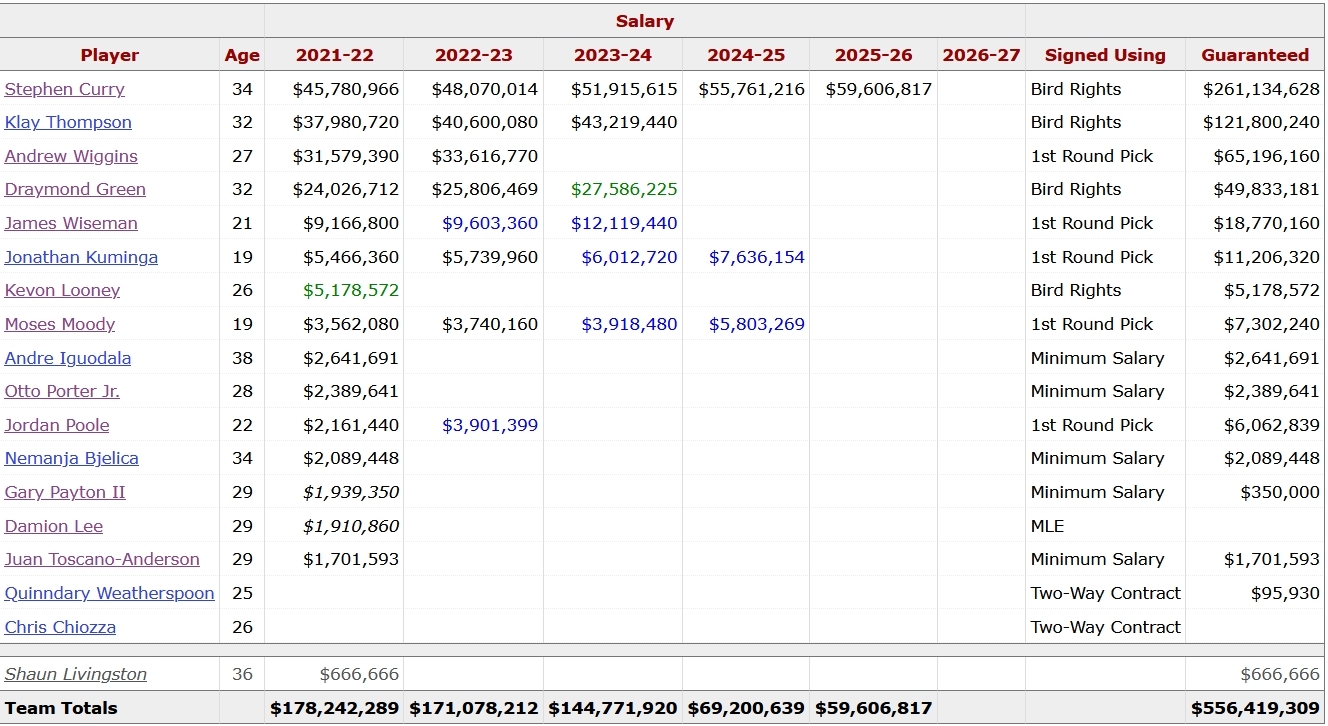The width and height of the screenshot is (1328, 726).
Task: Open Stephen Curry player link
Action: [65, 89]
